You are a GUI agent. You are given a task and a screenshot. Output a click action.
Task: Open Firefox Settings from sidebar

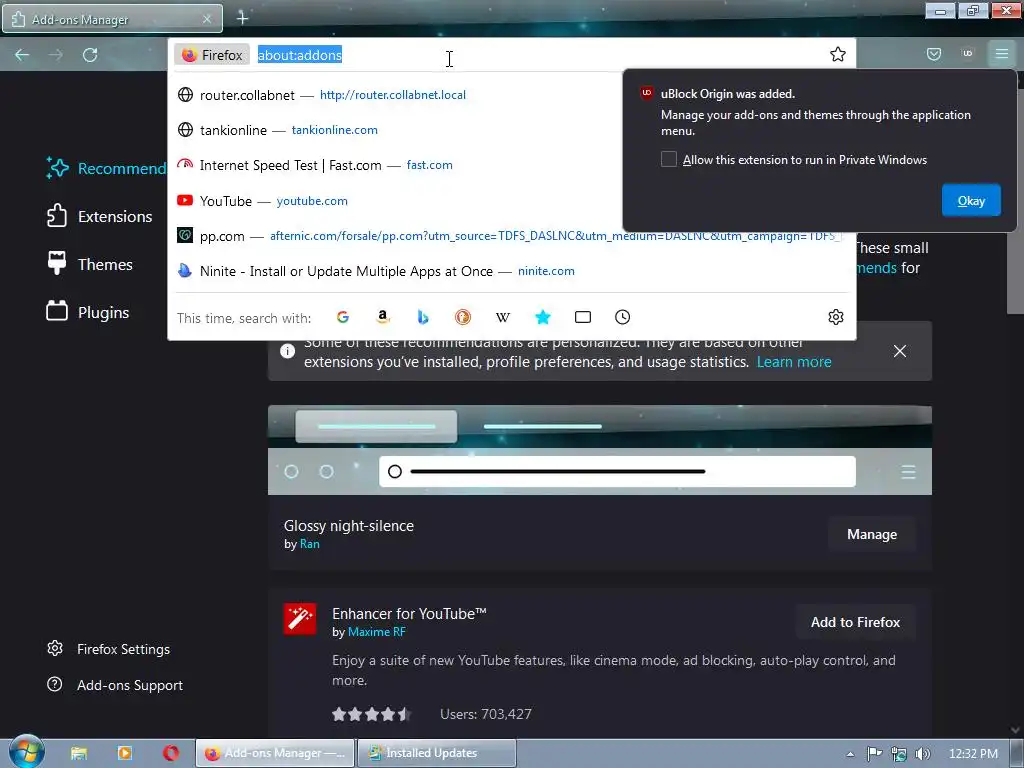108,649
